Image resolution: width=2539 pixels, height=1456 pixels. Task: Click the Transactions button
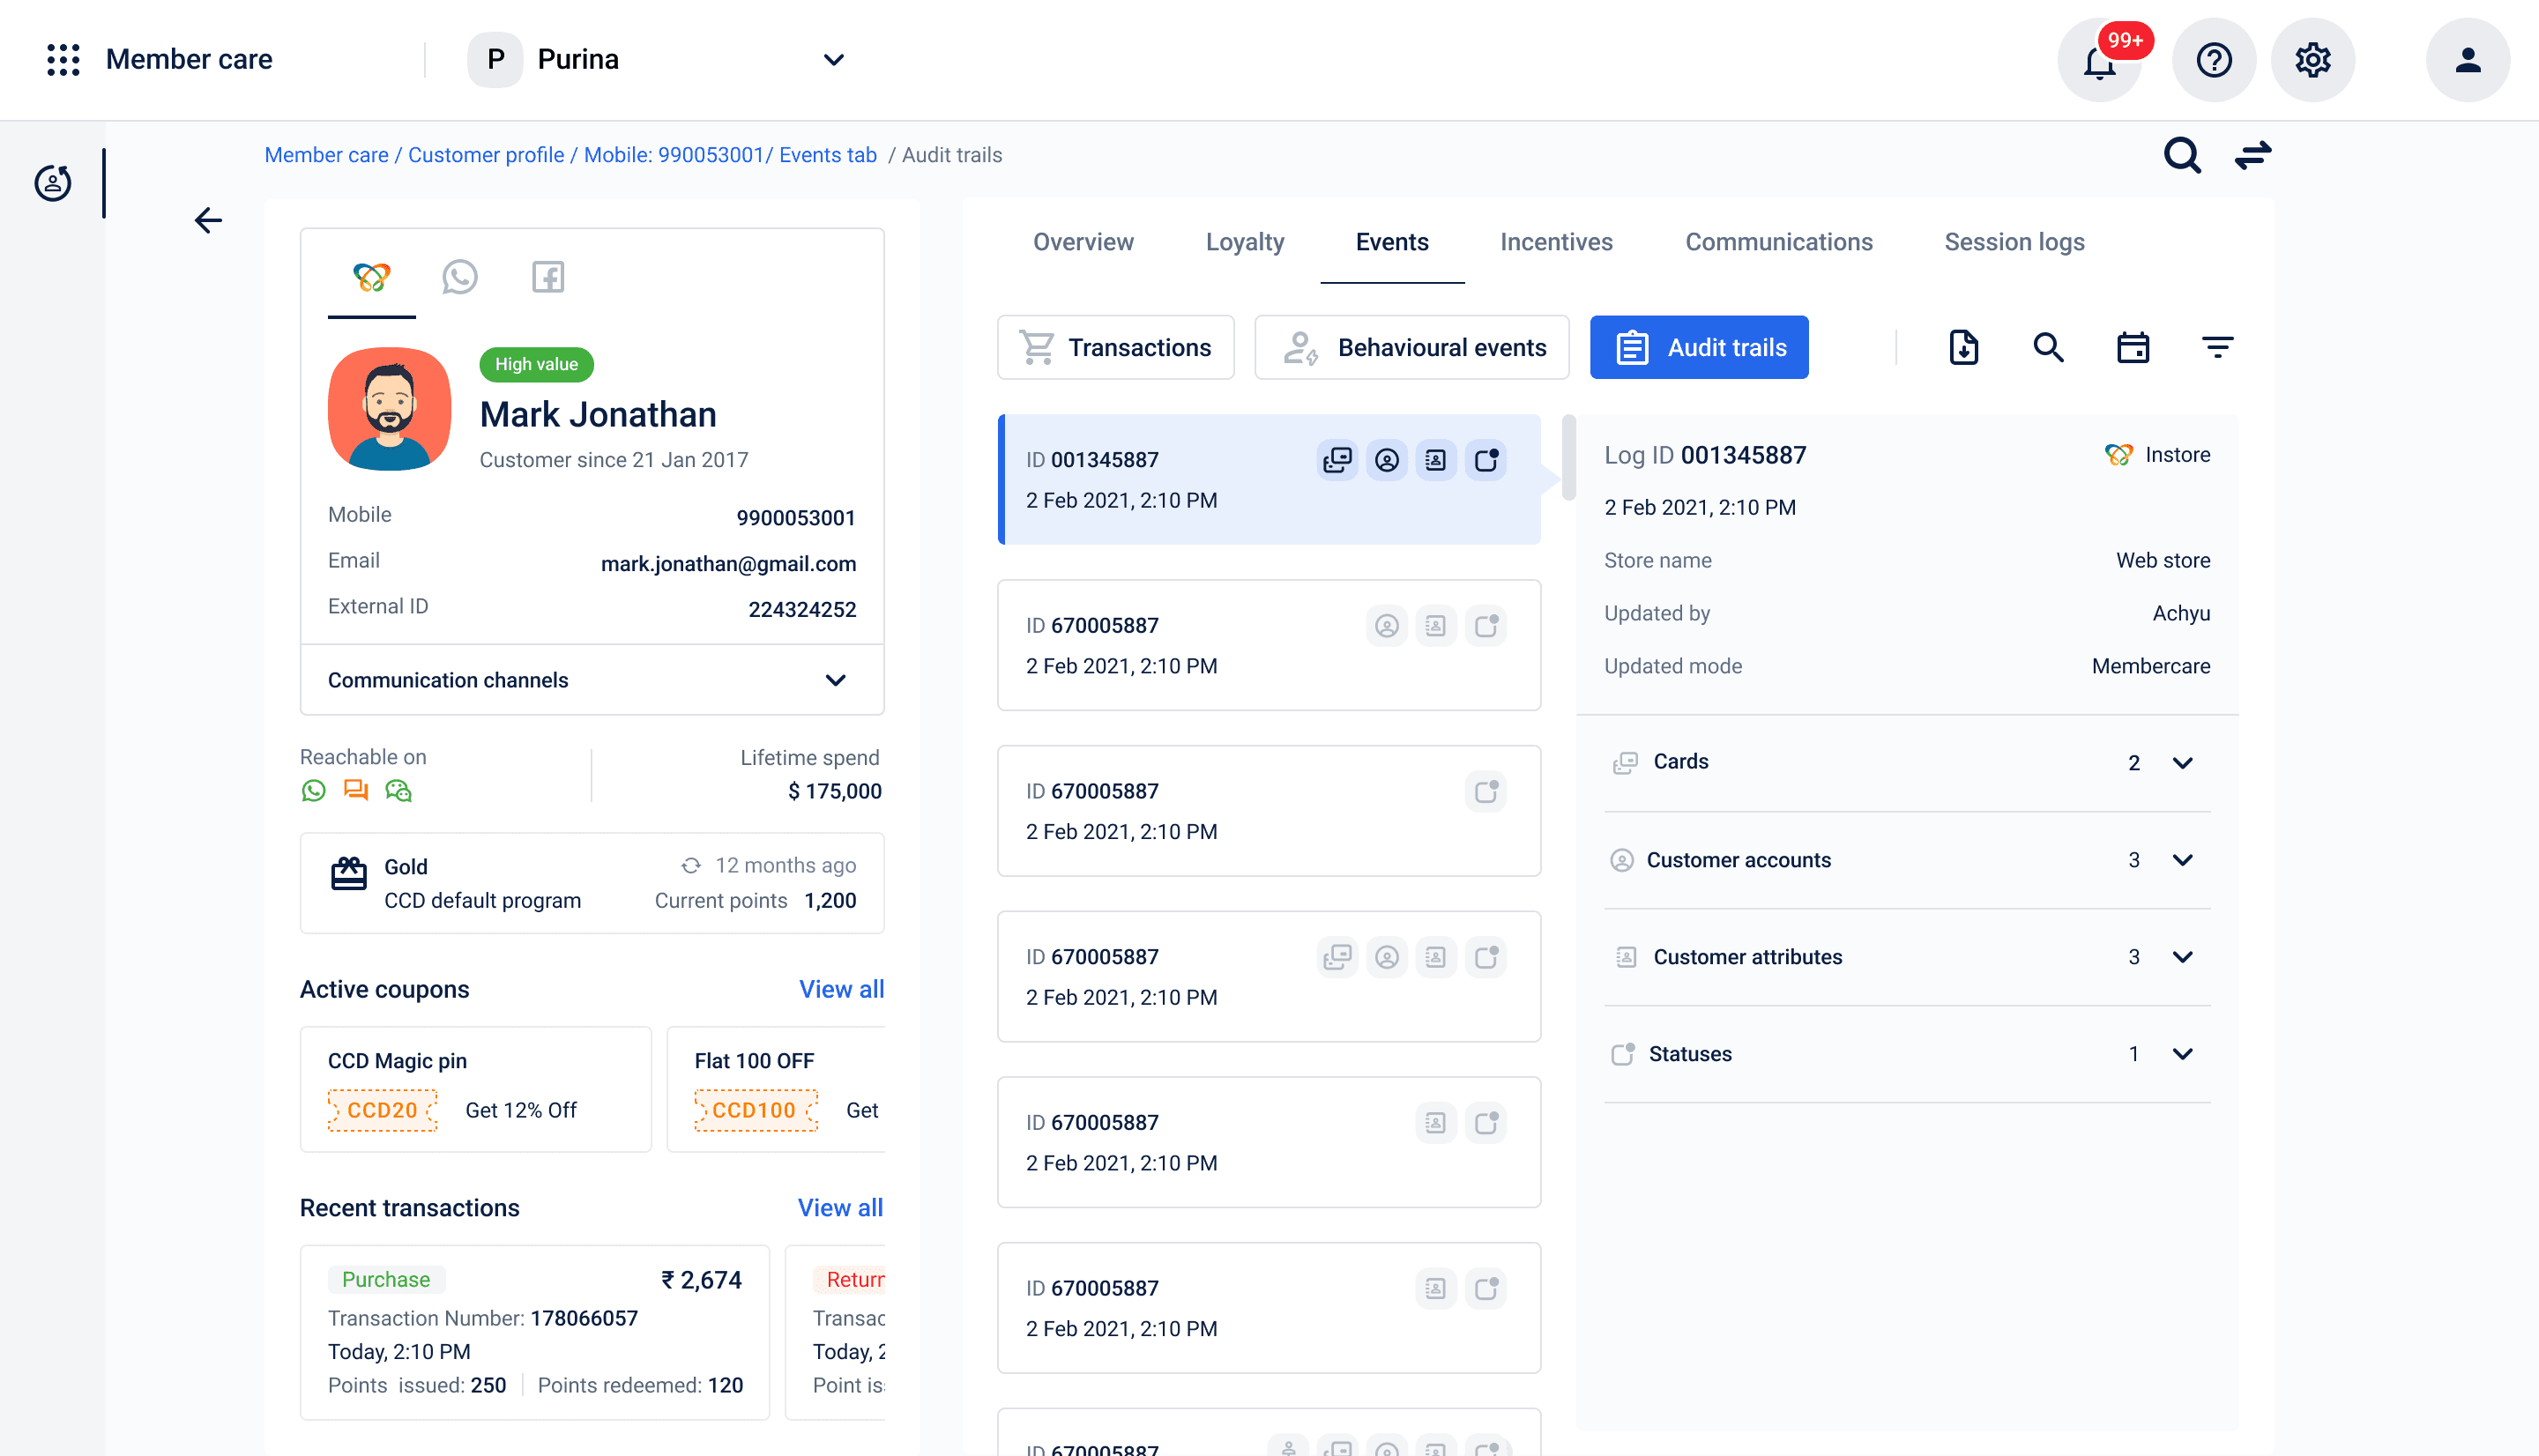coord(1115,347)
